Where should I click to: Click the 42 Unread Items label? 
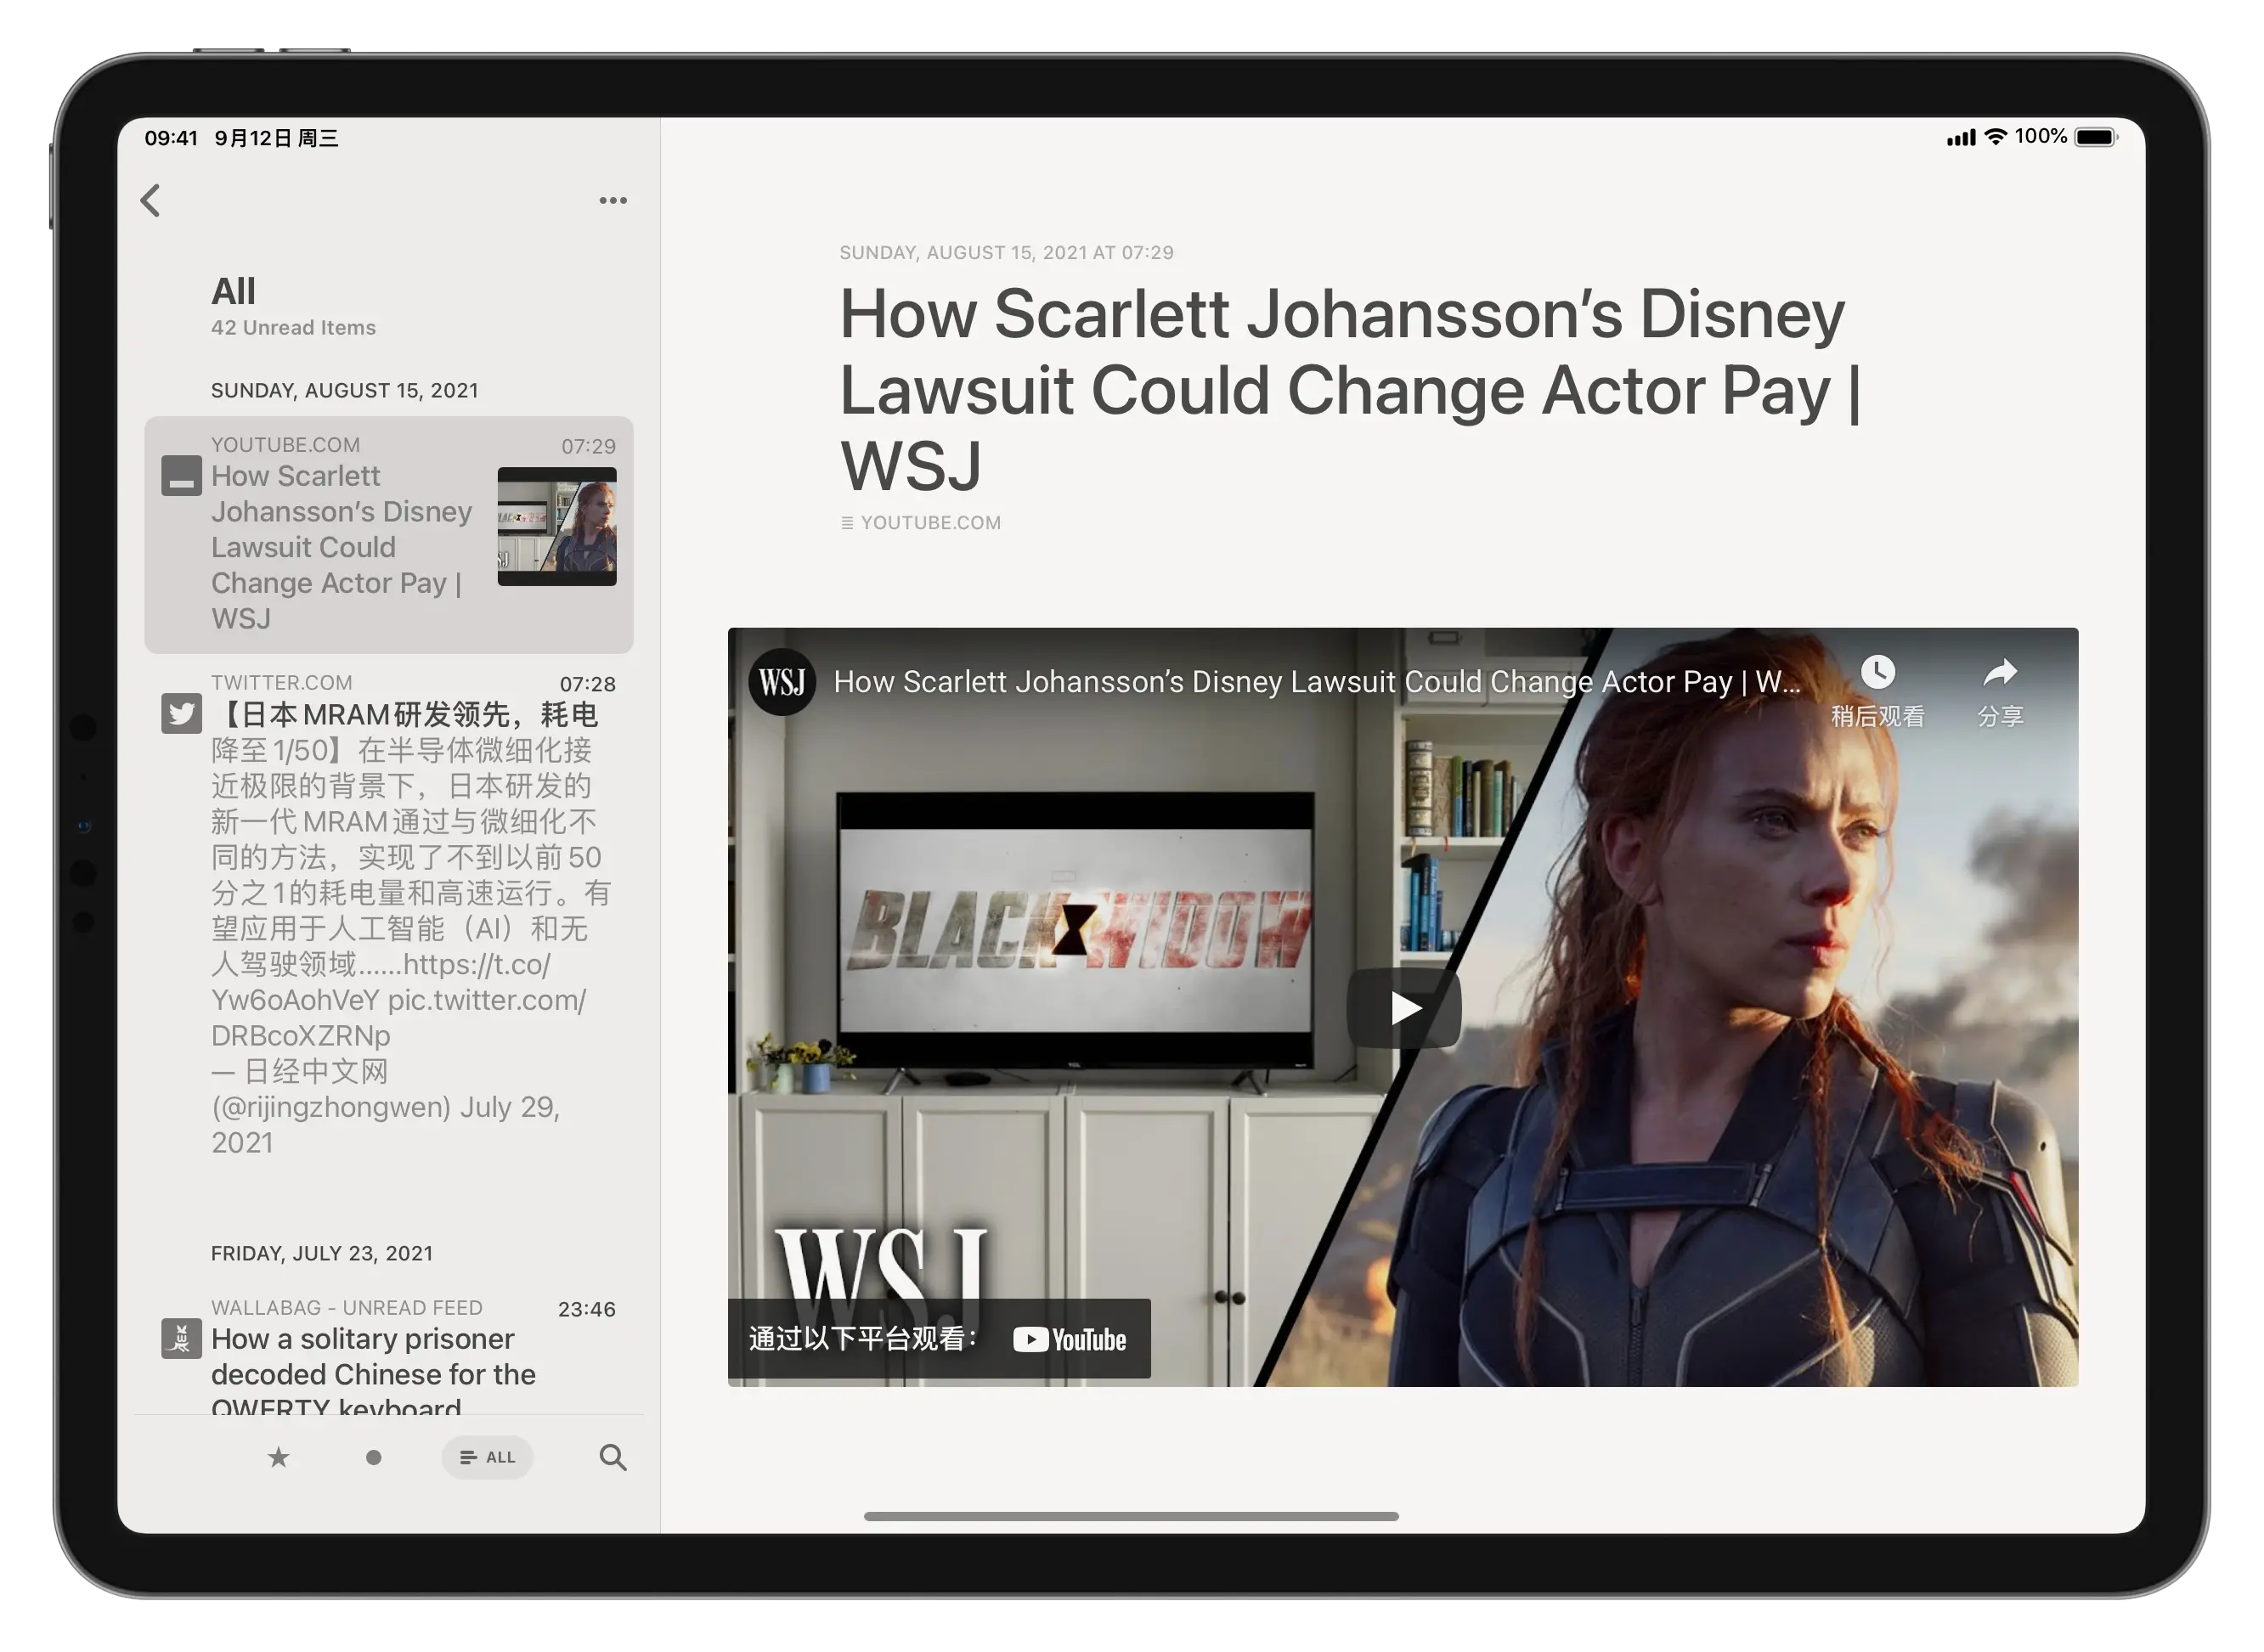(x=293, y=327)
